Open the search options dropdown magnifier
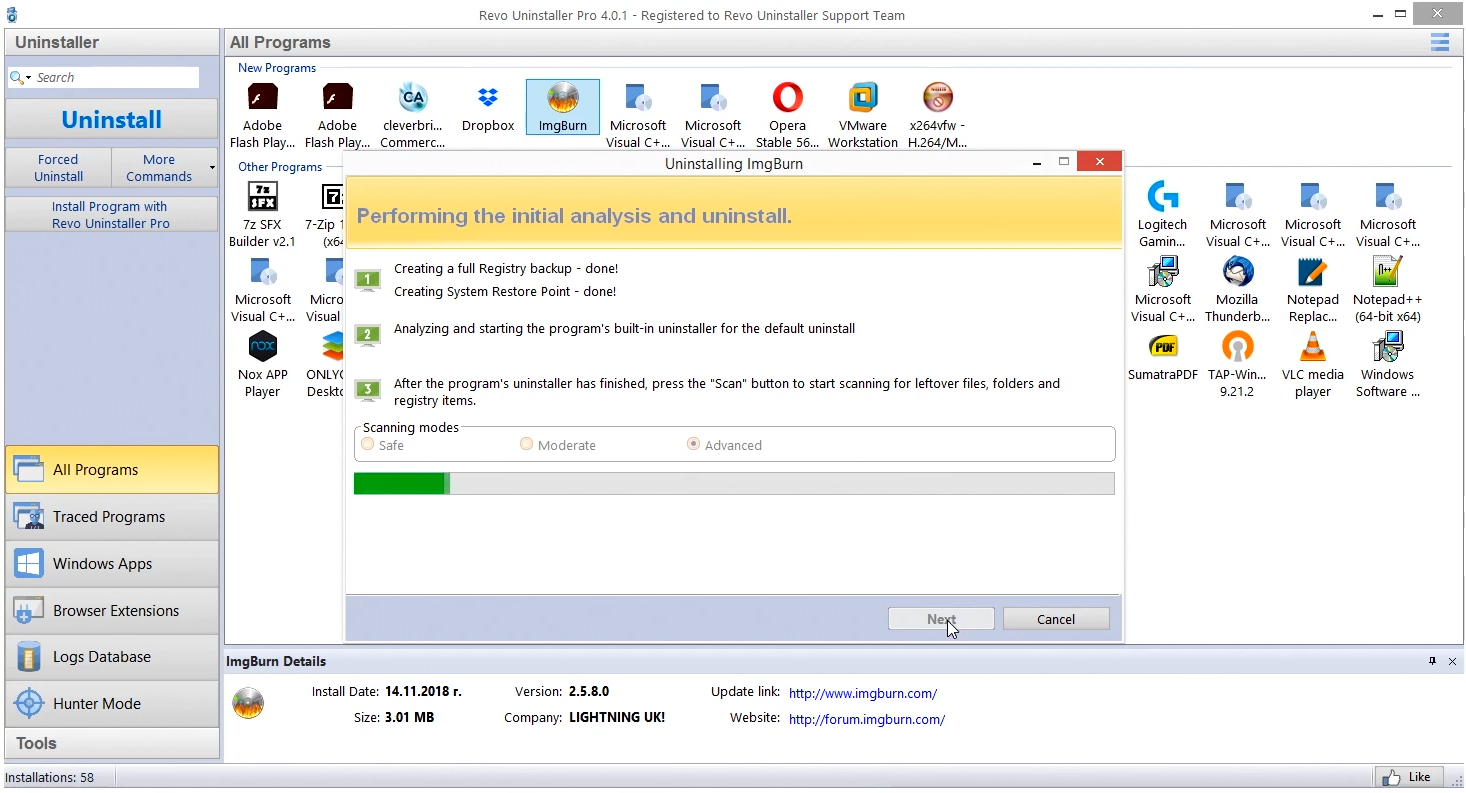The height and width of the screenshot is (793, 1466). [20, 77]
